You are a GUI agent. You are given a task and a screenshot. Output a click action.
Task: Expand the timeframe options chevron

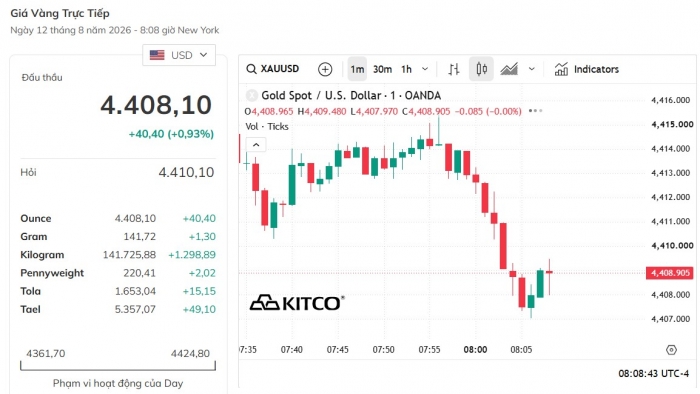click(425, 69)
